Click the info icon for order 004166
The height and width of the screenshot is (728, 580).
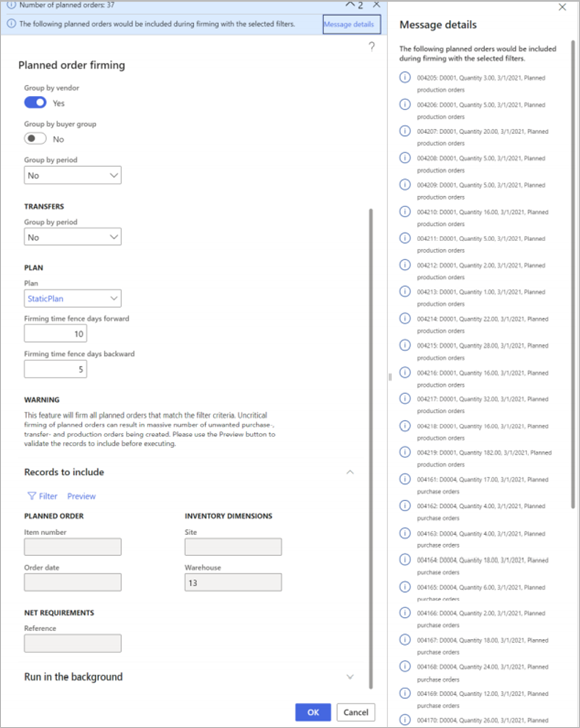coord(405,612)
